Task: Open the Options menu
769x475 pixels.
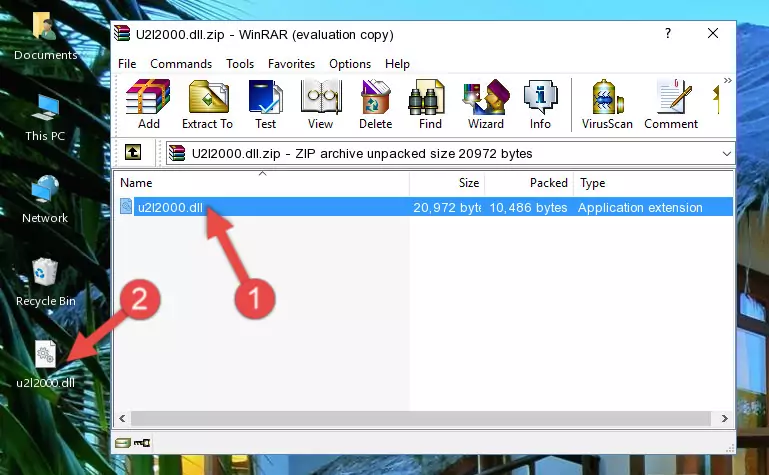Action: click(350, 64)
